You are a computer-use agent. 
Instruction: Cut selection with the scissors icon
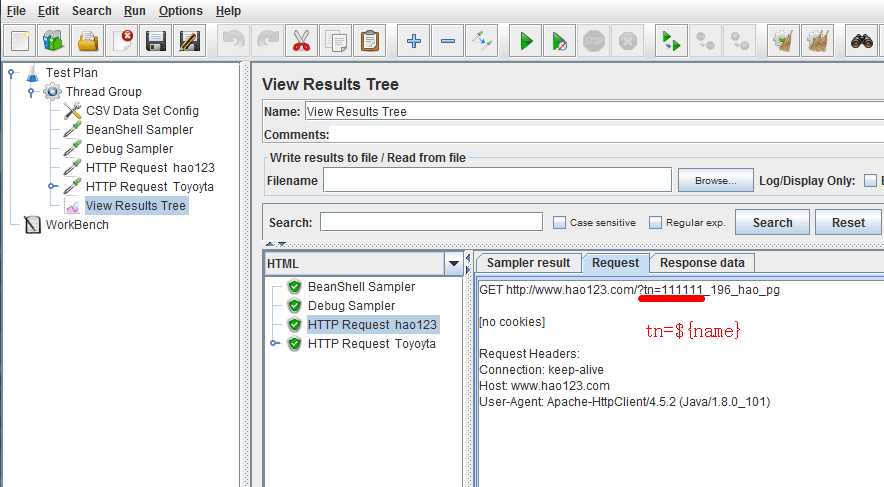click(x=302, y=41)
